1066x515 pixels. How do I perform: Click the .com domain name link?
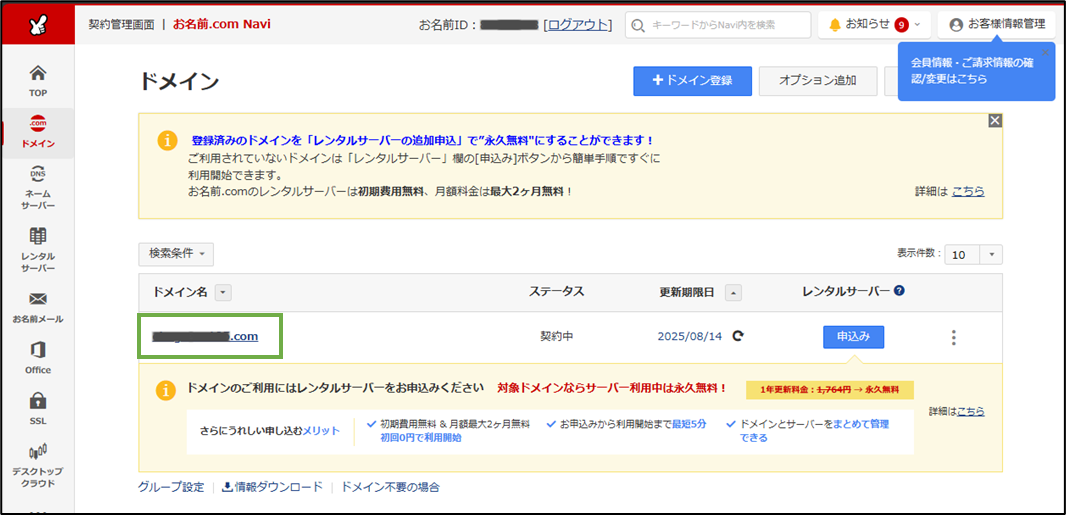pyautogui.click(x=205, y=336)
